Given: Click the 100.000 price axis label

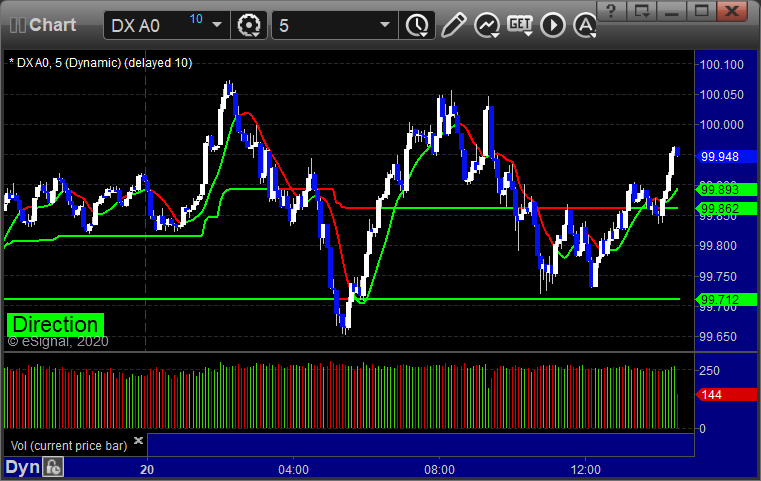Looking at the screenshot, I should pos(721,125).
